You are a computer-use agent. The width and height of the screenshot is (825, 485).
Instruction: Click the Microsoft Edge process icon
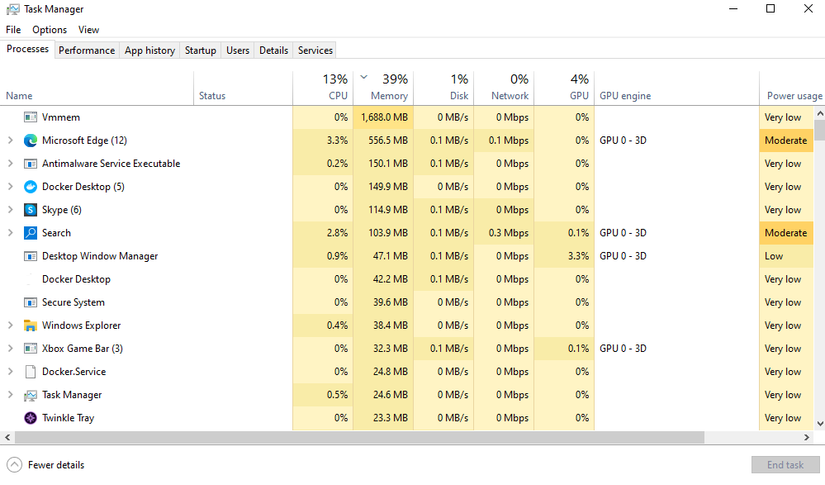pos(30,141)
